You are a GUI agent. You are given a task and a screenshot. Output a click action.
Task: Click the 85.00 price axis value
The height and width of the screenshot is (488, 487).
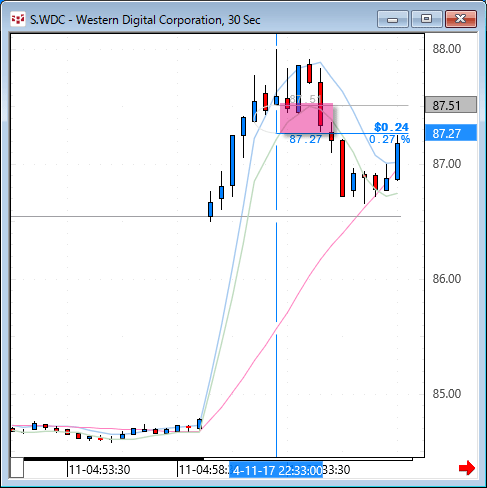[447, 394]
